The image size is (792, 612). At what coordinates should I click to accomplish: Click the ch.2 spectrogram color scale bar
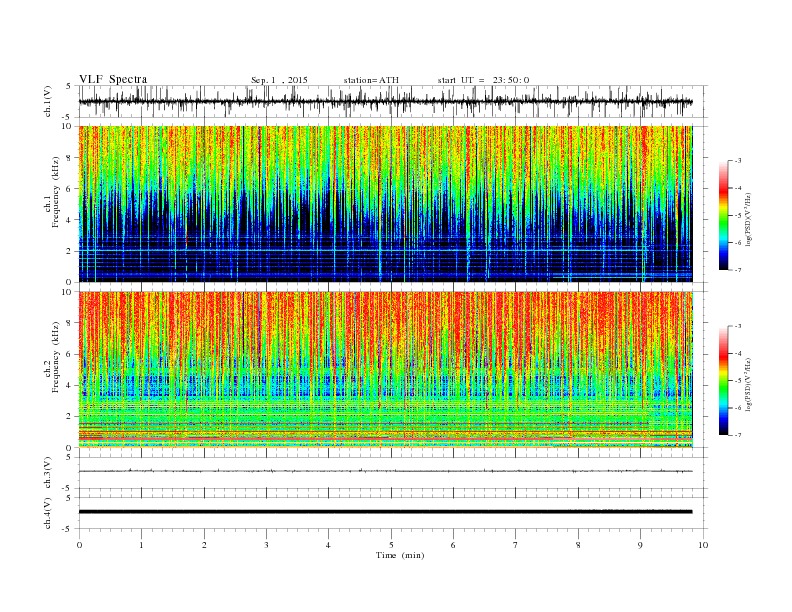[x=723, y=381]
